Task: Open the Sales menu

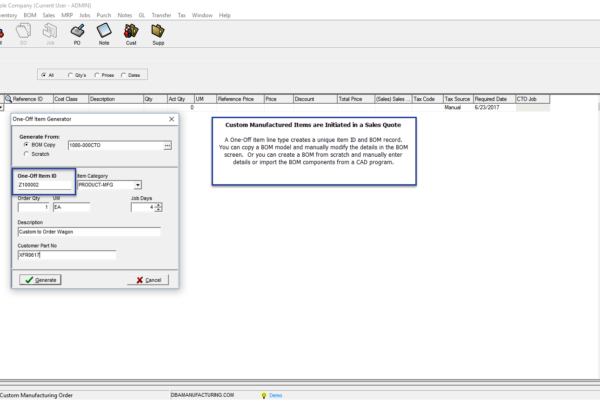Action: 49,15
